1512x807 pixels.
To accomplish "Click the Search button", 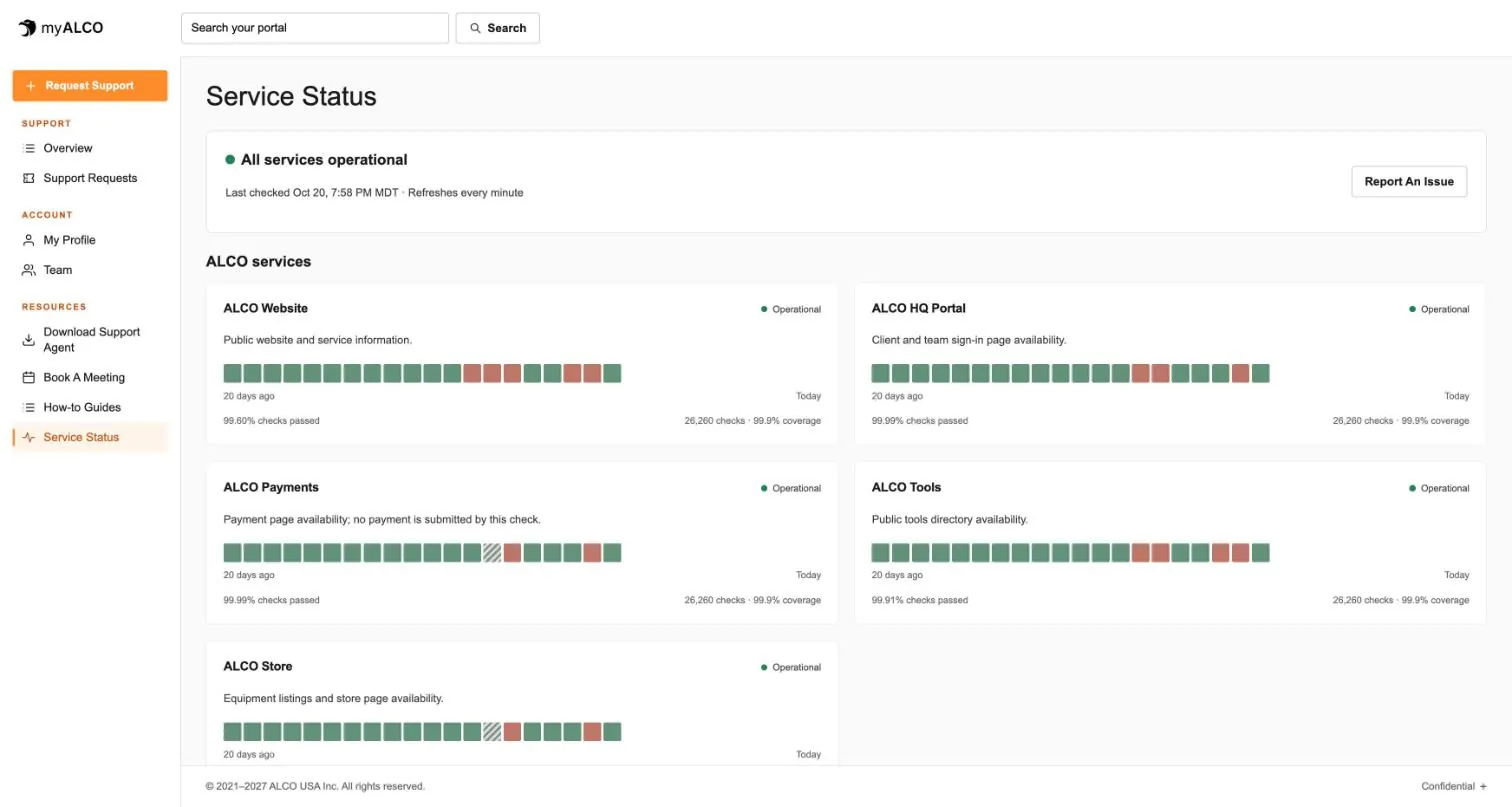I will 498,28.
